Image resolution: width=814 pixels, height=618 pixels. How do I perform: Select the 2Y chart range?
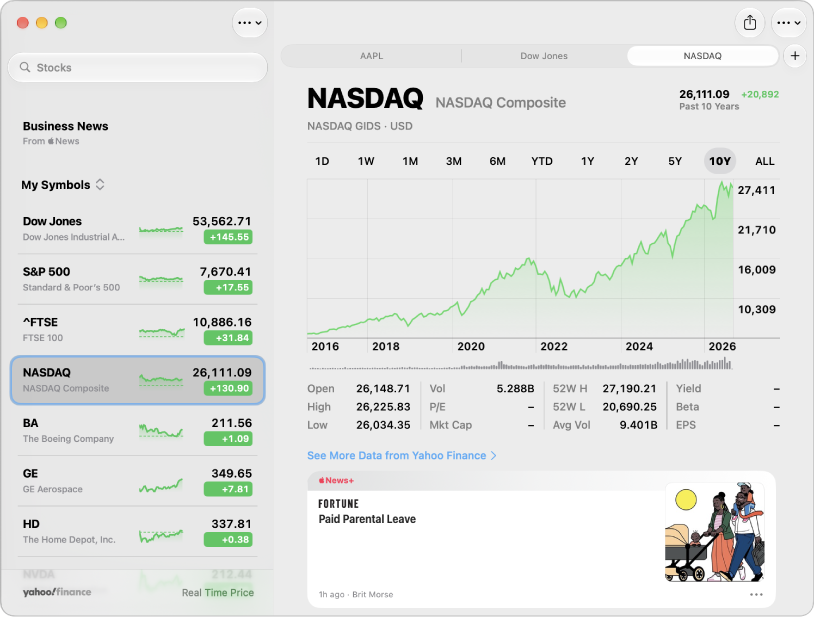click(631, 161)
